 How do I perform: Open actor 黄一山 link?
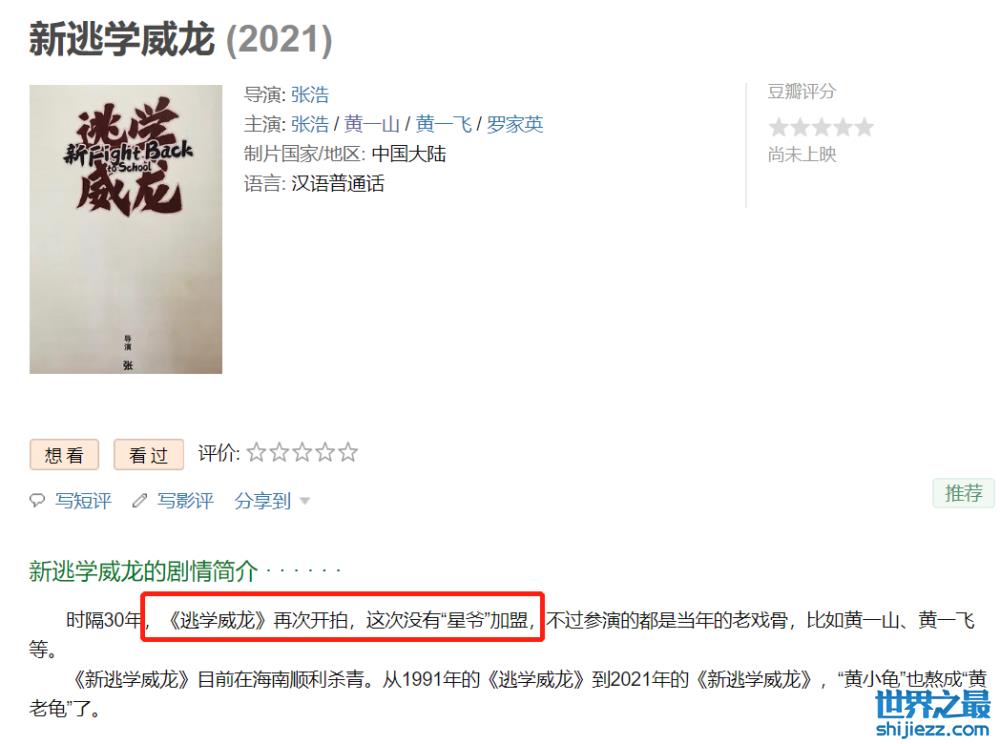point(372,124)
